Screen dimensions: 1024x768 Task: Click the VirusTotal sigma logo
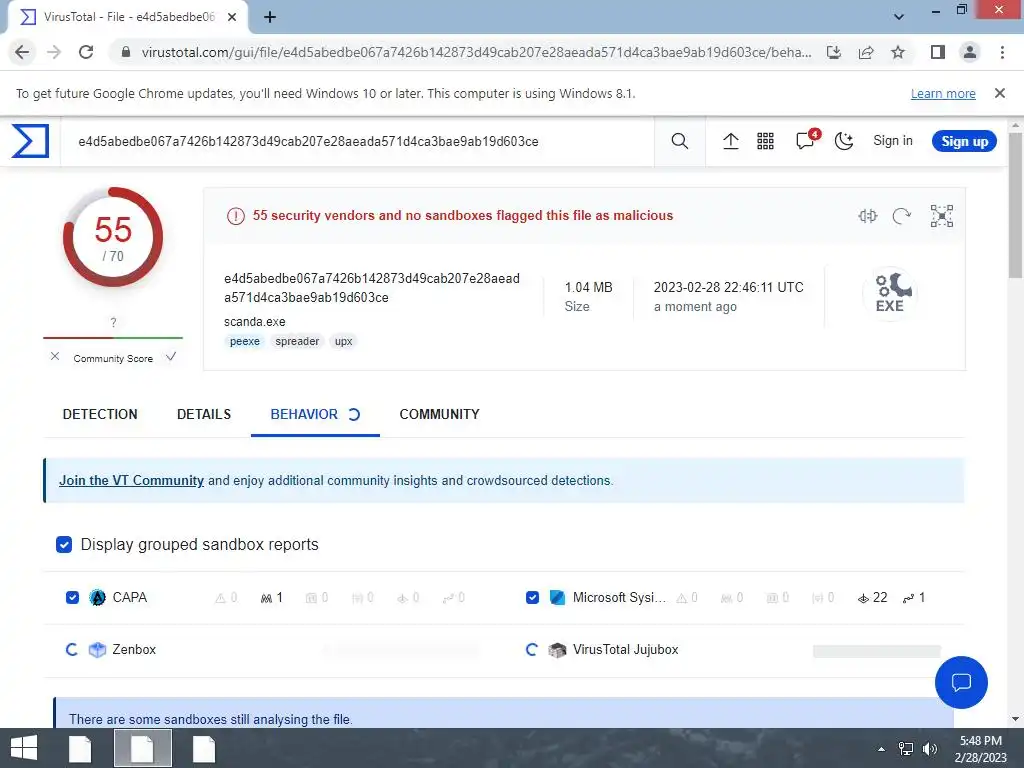pyautogui.click(x=30, y=141)
